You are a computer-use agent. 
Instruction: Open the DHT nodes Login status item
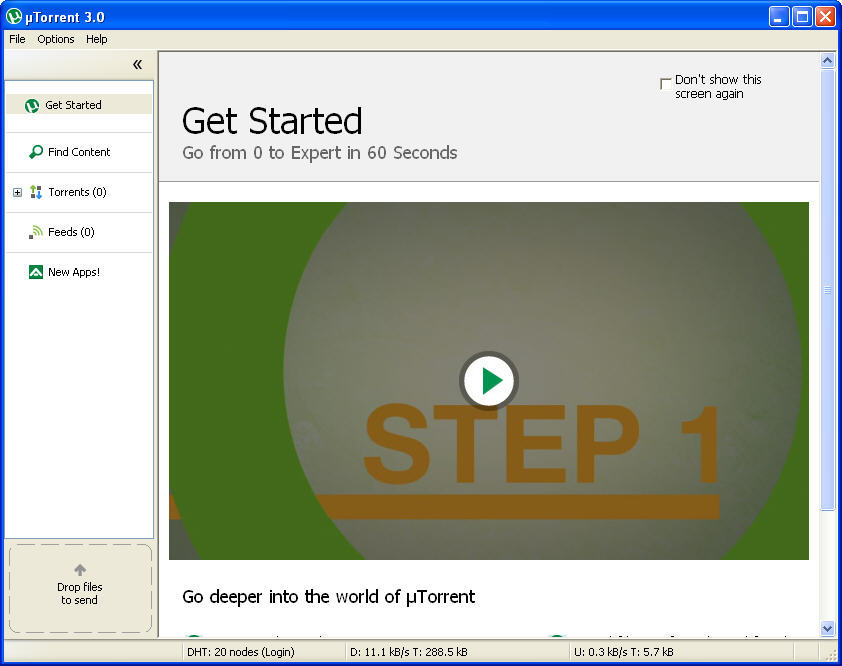coord(244,651)
